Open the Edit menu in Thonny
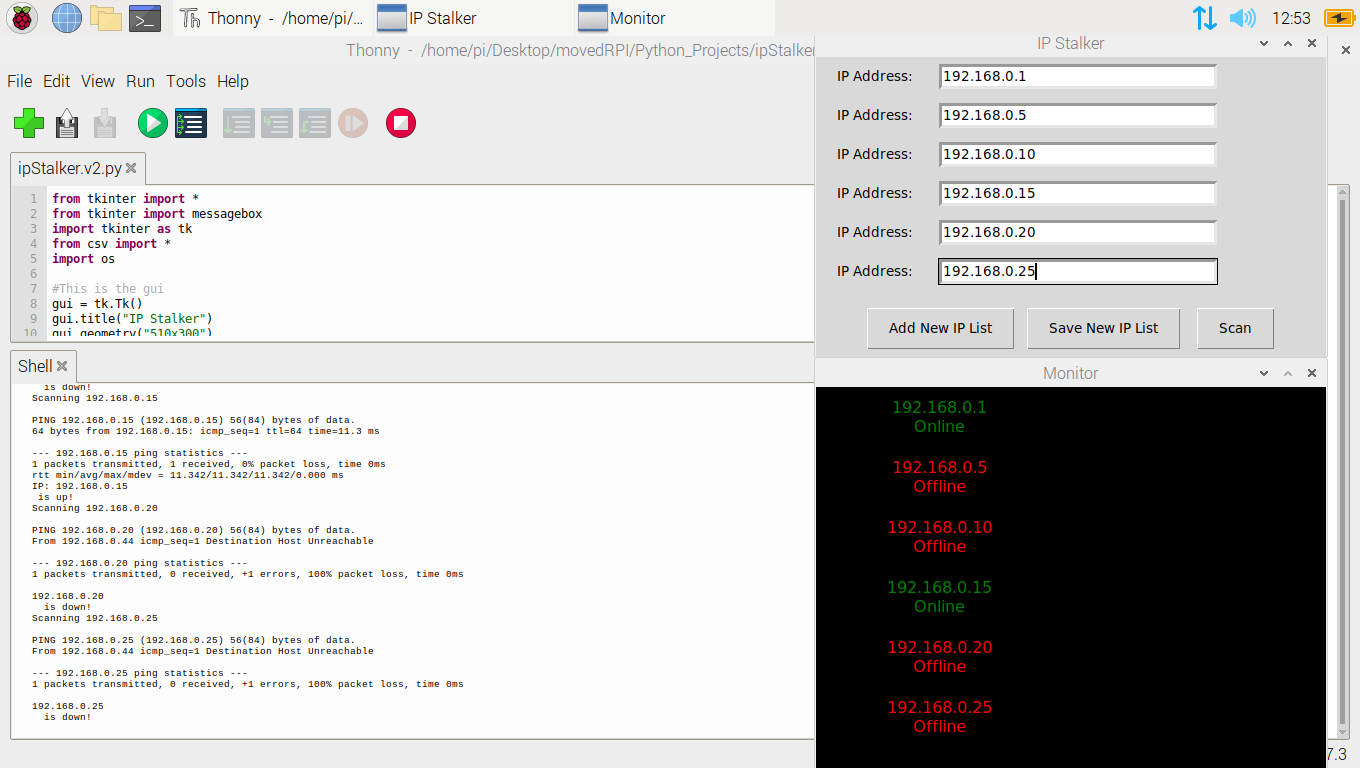 tap(57, 81)
